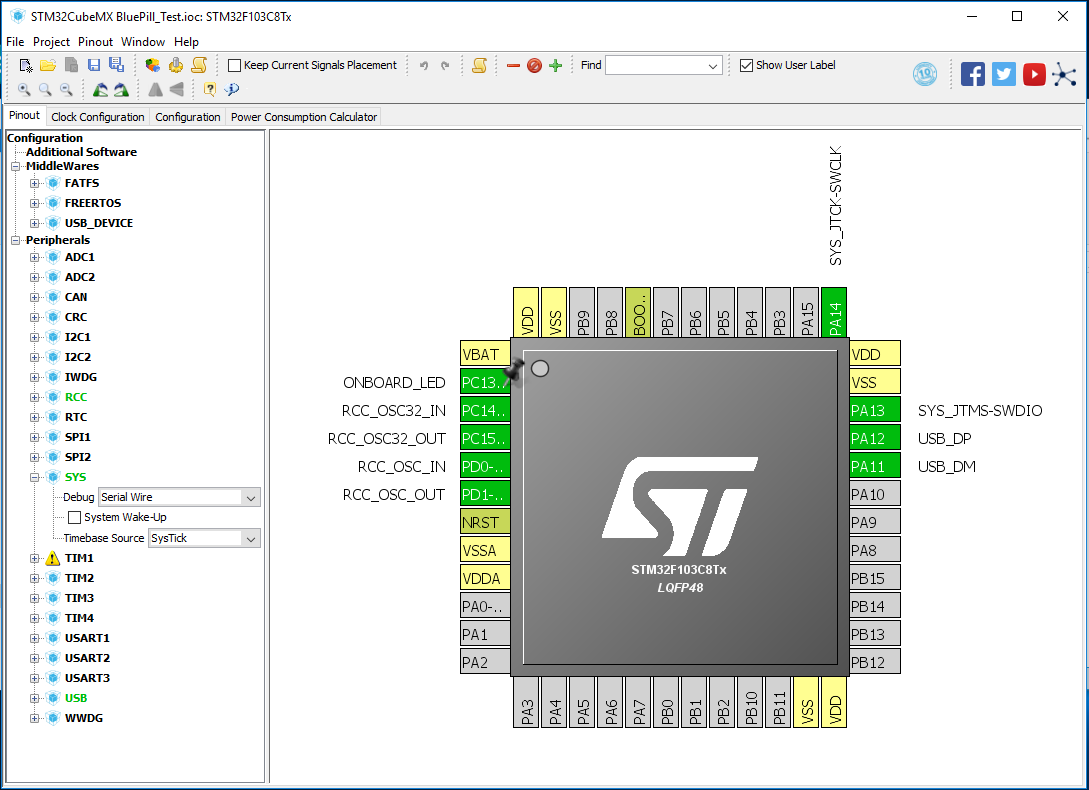Open the Power Consumption Calculator tab

(304, 117)
